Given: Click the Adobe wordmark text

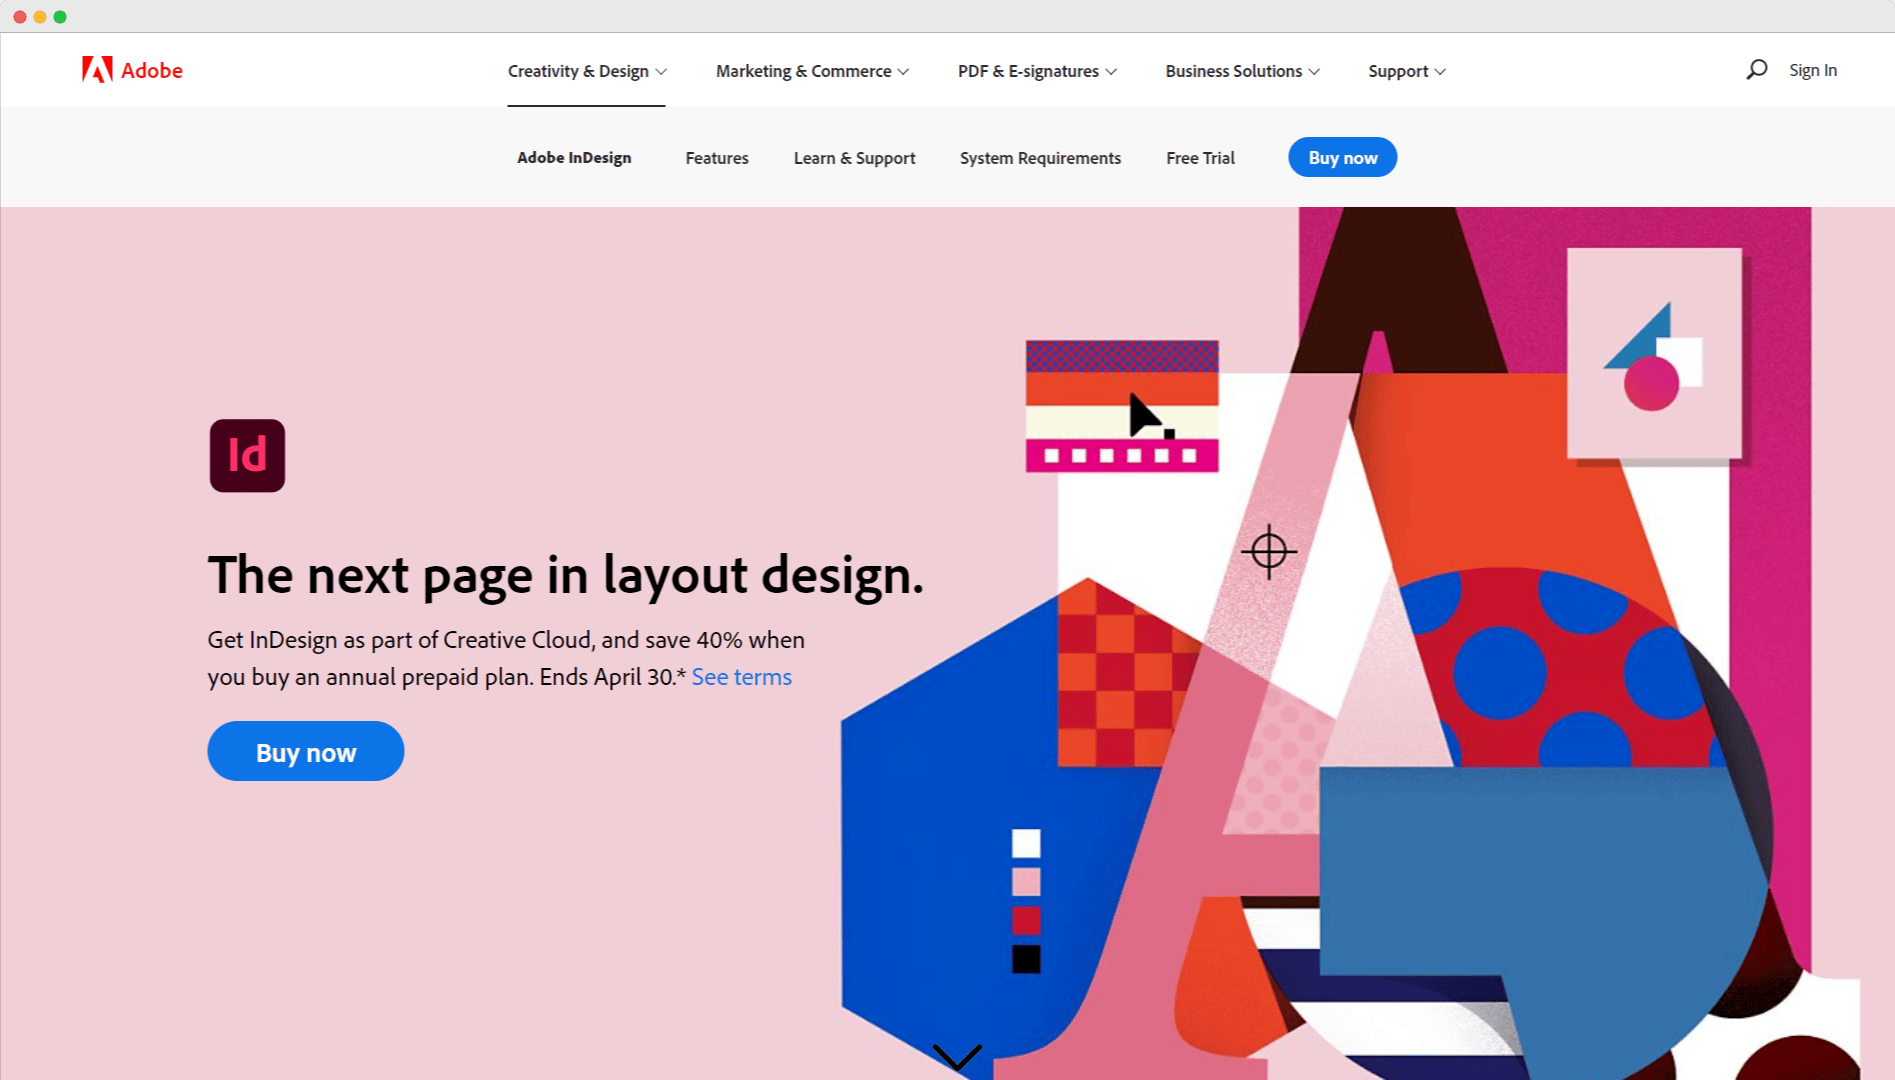Looking at the screenshot, I should point(152,70).
